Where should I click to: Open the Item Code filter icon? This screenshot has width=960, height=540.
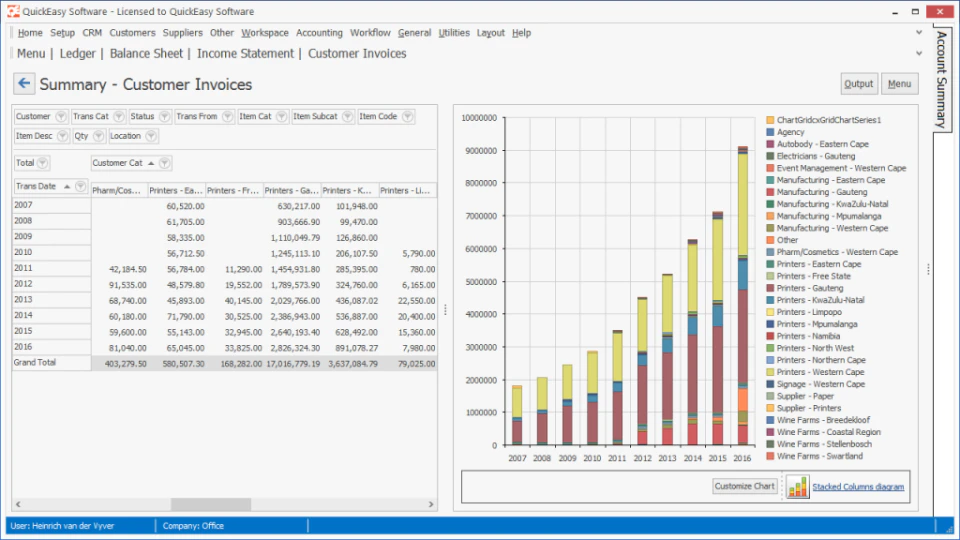407,116
